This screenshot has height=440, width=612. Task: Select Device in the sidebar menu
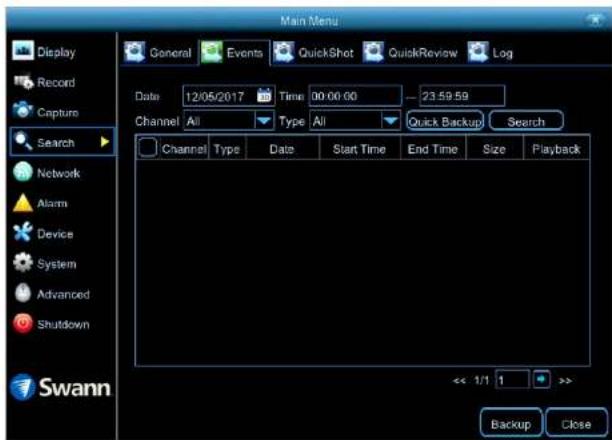[55, 234]
